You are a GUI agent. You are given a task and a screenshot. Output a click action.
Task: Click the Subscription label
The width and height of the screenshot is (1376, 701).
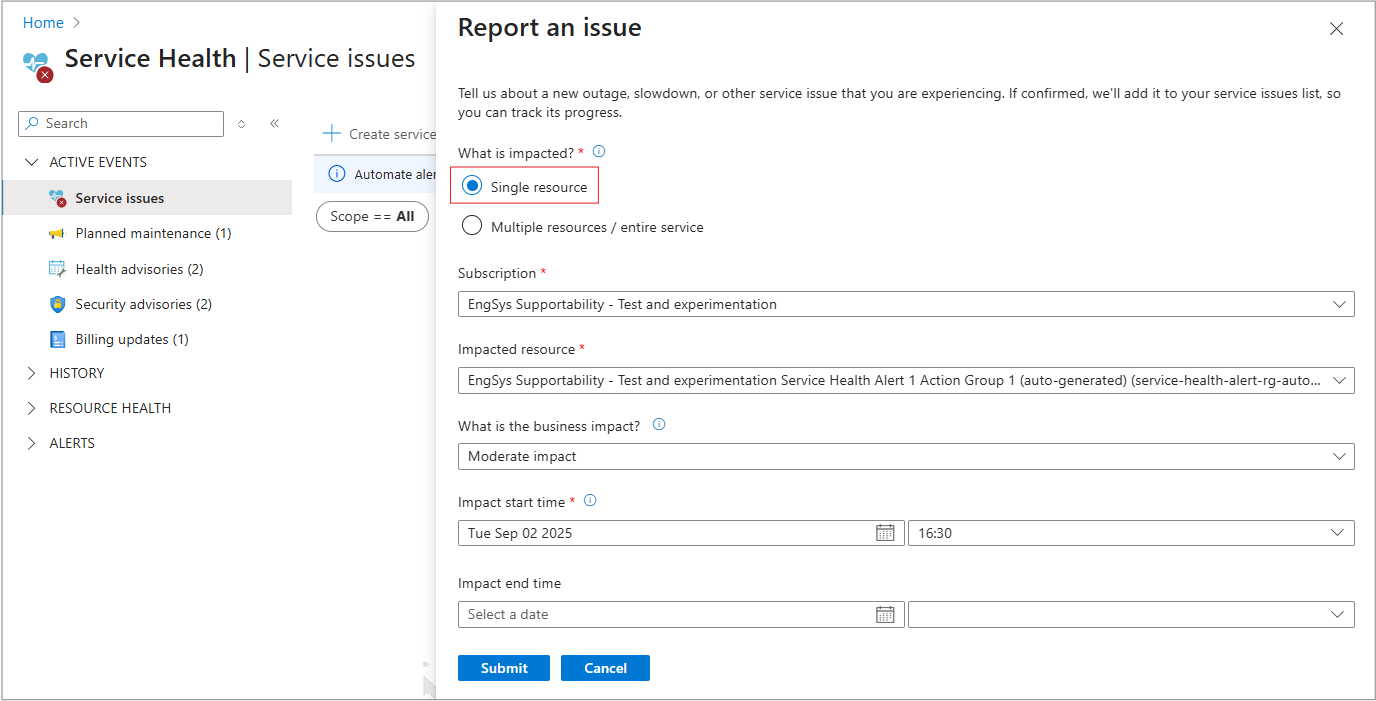[497, 273]
